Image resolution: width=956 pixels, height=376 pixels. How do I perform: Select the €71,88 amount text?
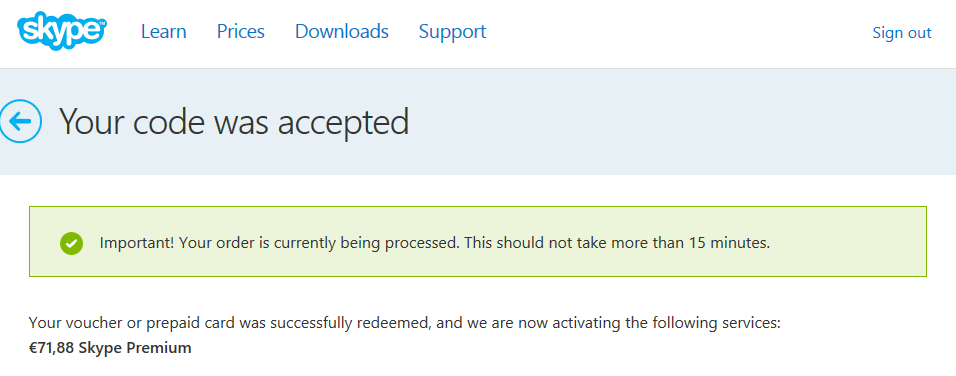pos(52,349)
